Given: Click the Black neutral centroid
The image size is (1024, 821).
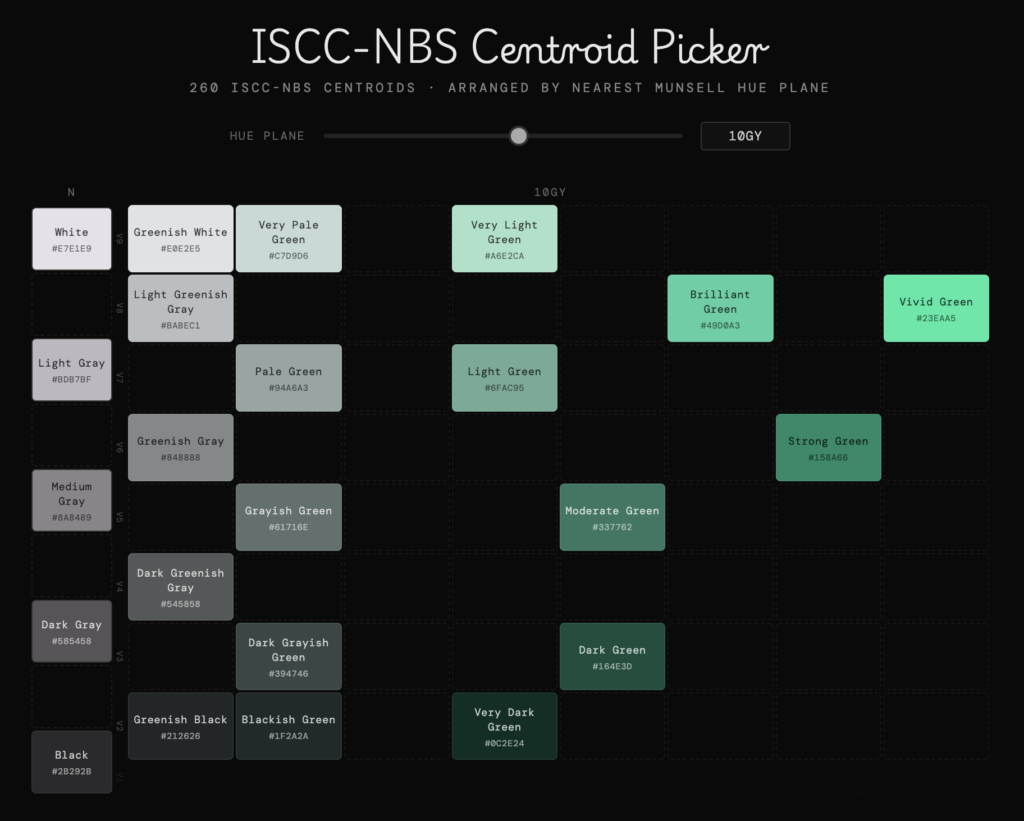Looking at the screenshot, I should coord(71,761).
